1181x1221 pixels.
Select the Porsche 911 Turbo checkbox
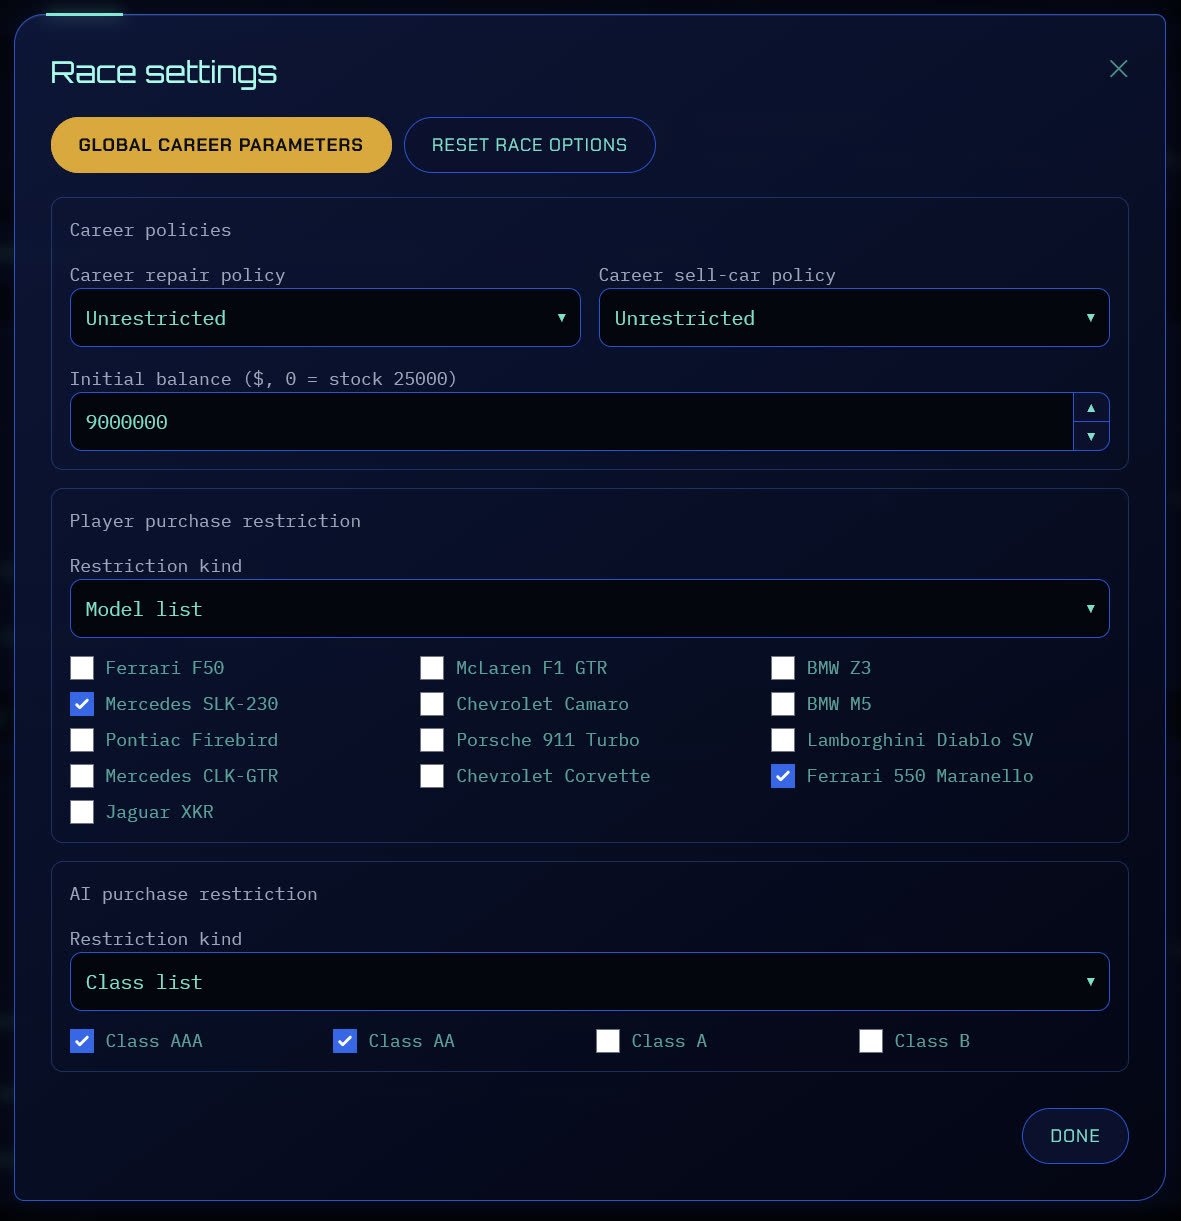[x=432, y=740]
